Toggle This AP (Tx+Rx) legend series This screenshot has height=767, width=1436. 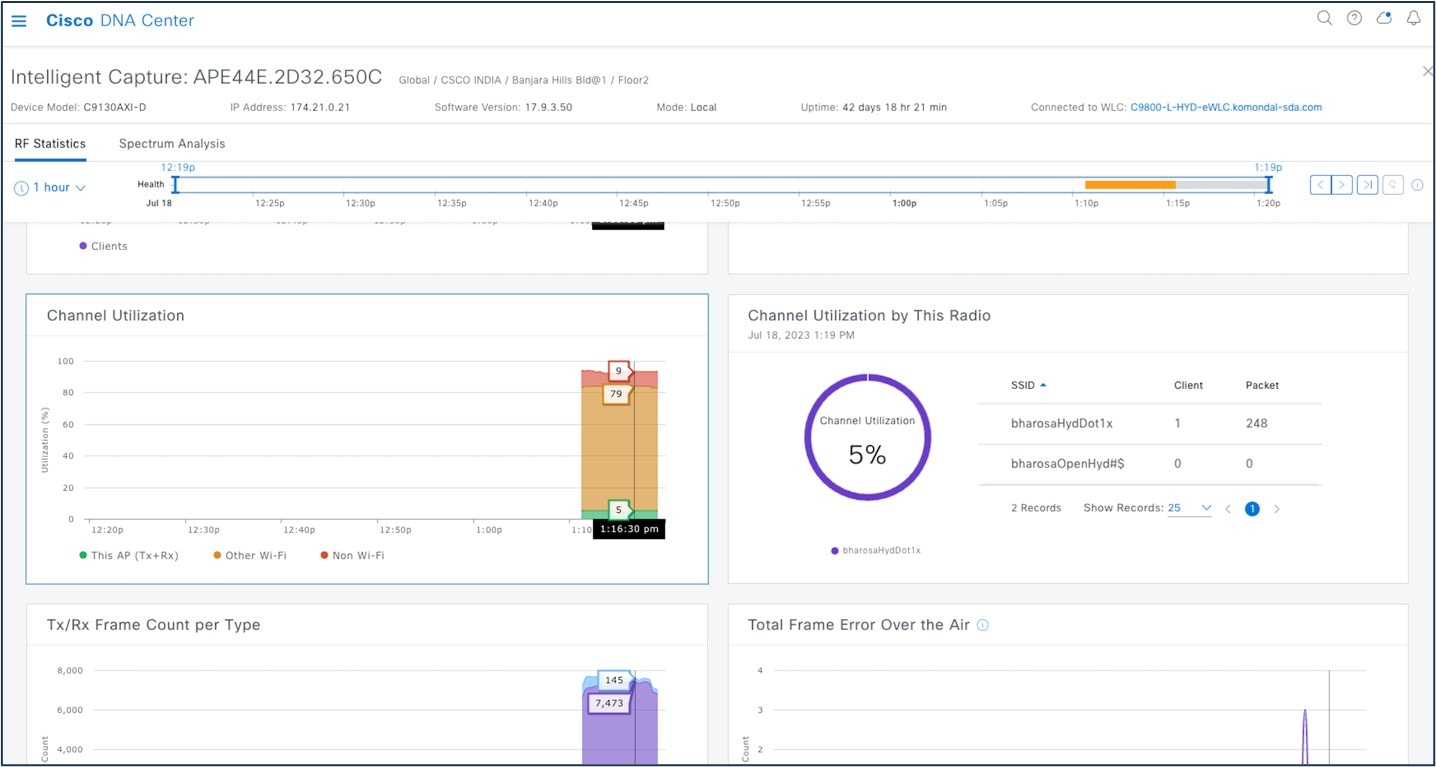tap(129, 555)
